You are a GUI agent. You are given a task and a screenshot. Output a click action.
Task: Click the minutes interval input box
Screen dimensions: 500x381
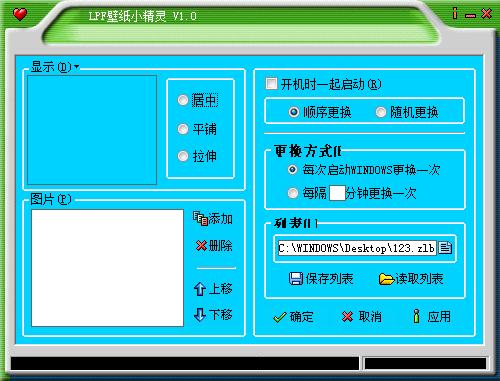[x=337, y=193]
